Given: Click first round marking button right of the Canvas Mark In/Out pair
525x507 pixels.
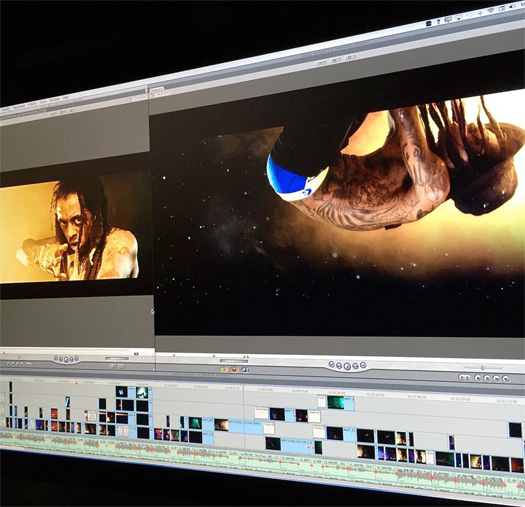Looking at the screenshot, I should [478, 378].
